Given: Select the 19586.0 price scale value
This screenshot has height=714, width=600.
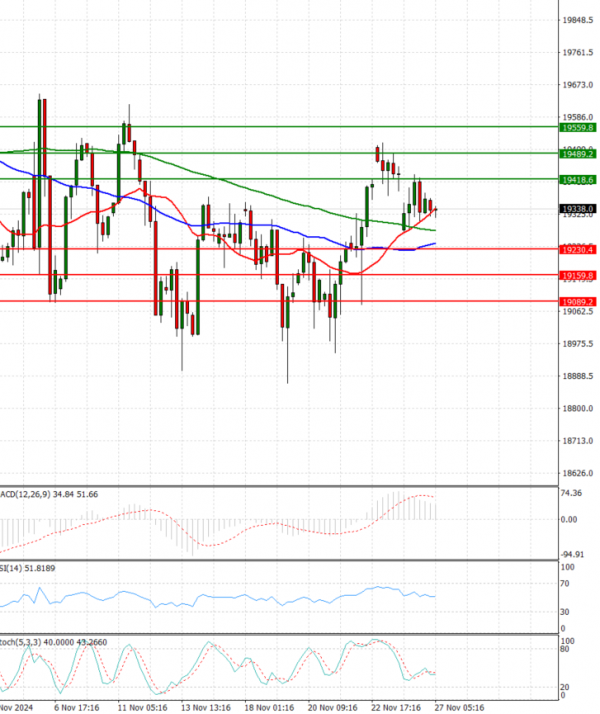Looking at the screenshot, I should tap(578, 117).
